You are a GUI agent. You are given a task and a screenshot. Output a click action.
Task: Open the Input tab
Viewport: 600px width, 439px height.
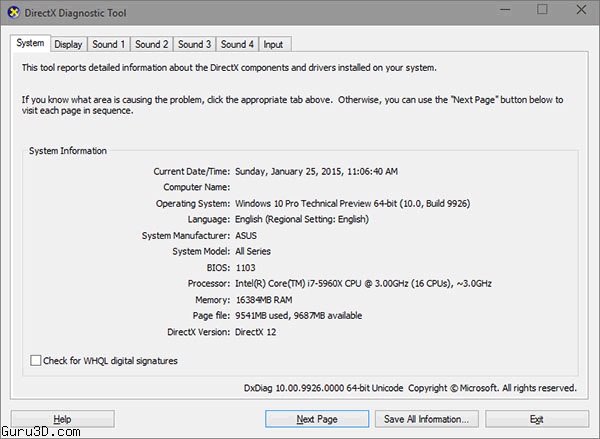[275, 44]
